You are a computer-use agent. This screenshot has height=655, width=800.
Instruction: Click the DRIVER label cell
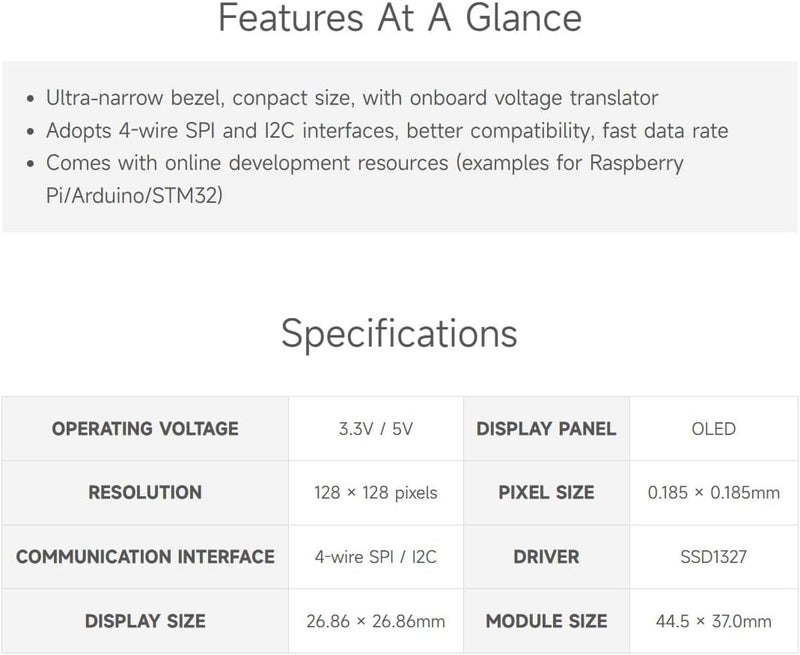(546, 556)
